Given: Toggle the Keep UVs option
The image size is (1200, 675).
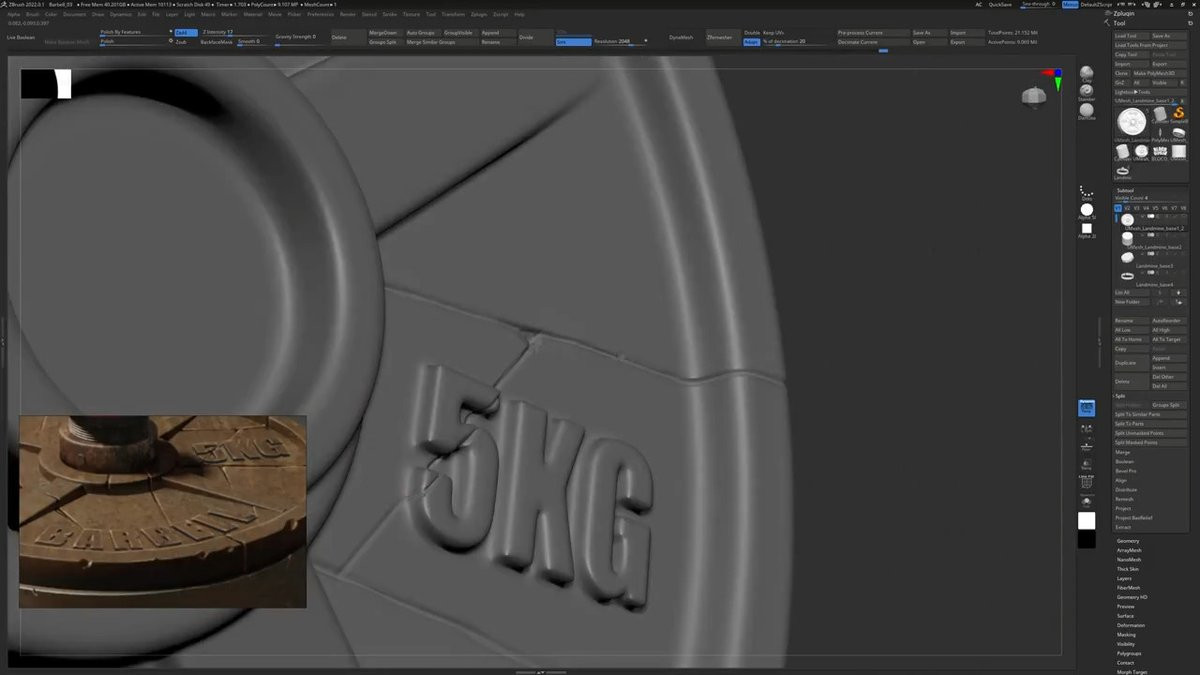Looking at the screenshot, I should pyautogui.click(x=774, y=32).
